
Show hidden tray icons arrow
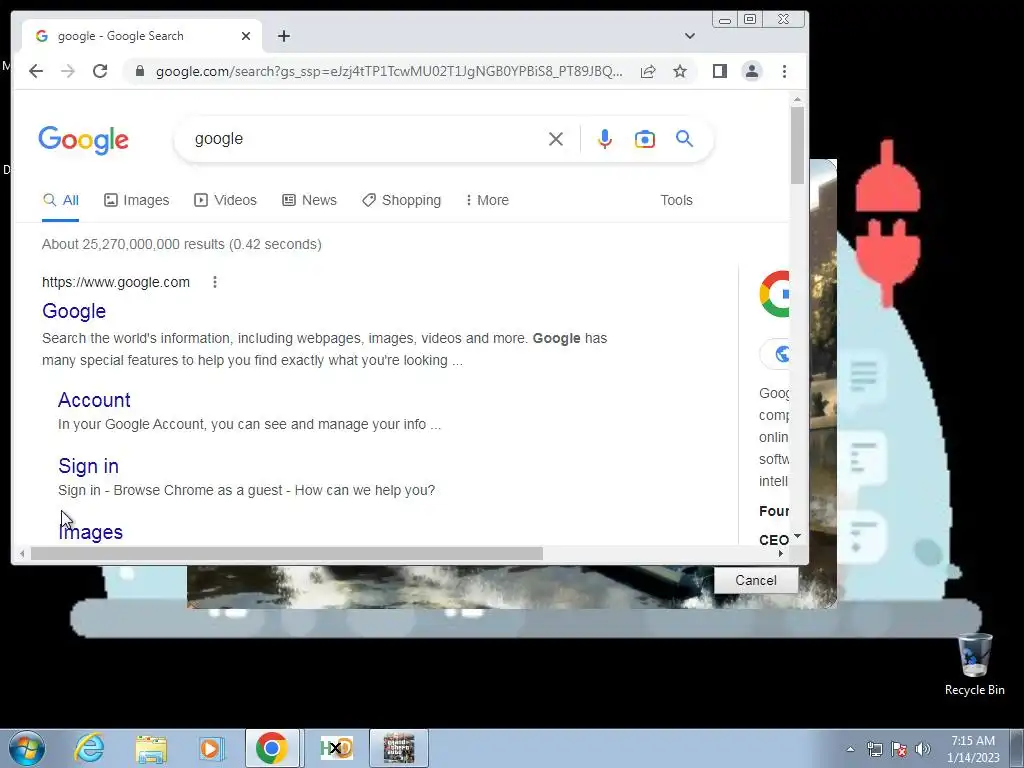coord(850,749)
